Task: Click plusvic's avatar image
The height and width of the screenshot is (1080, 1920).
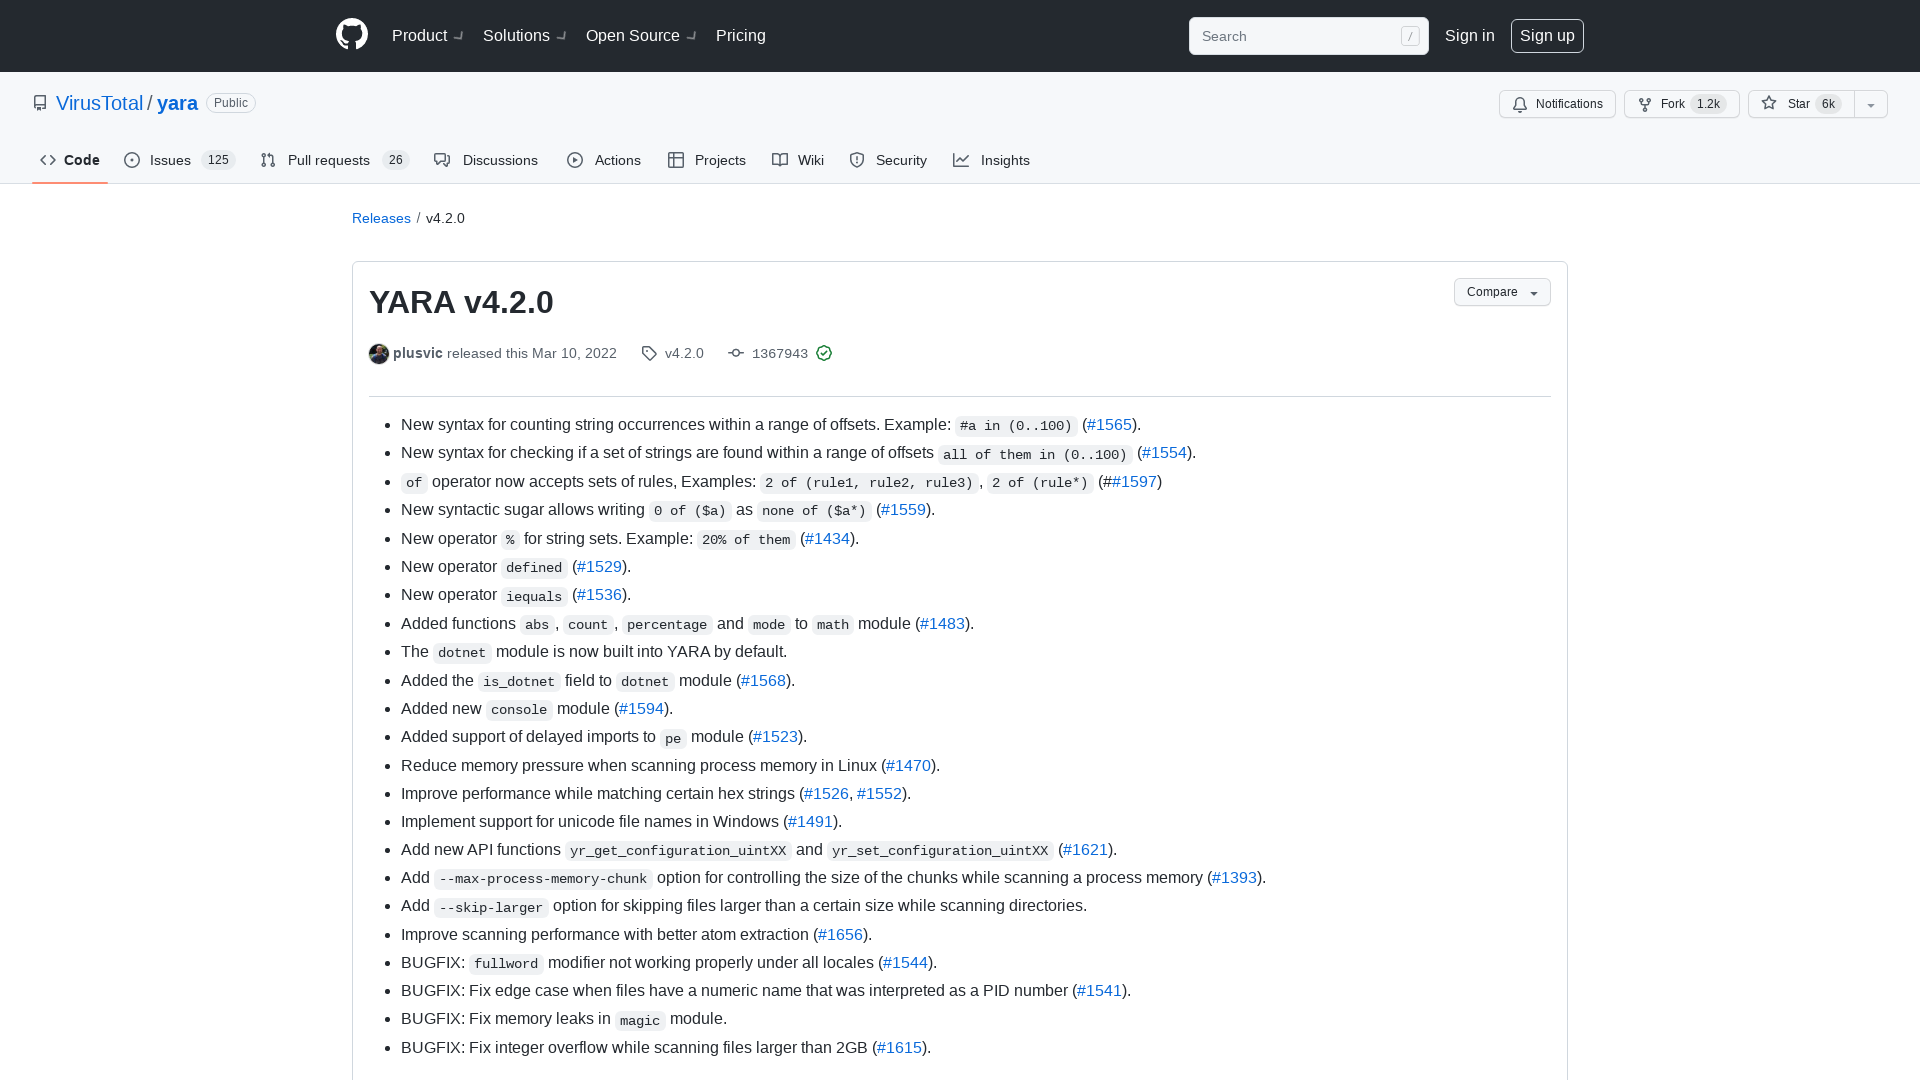Action: (x=379, y=354)
